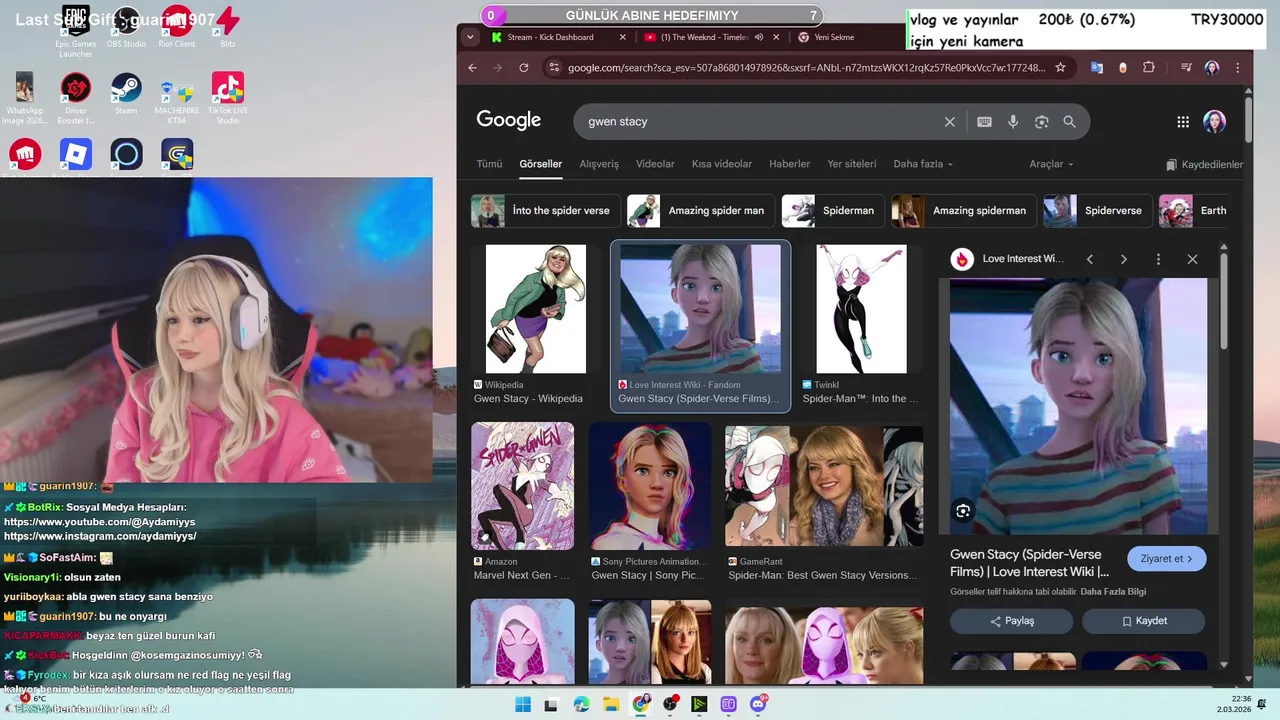The image size is (1280, 720).
Task: Click the Google logo
Action: (508, 121)
